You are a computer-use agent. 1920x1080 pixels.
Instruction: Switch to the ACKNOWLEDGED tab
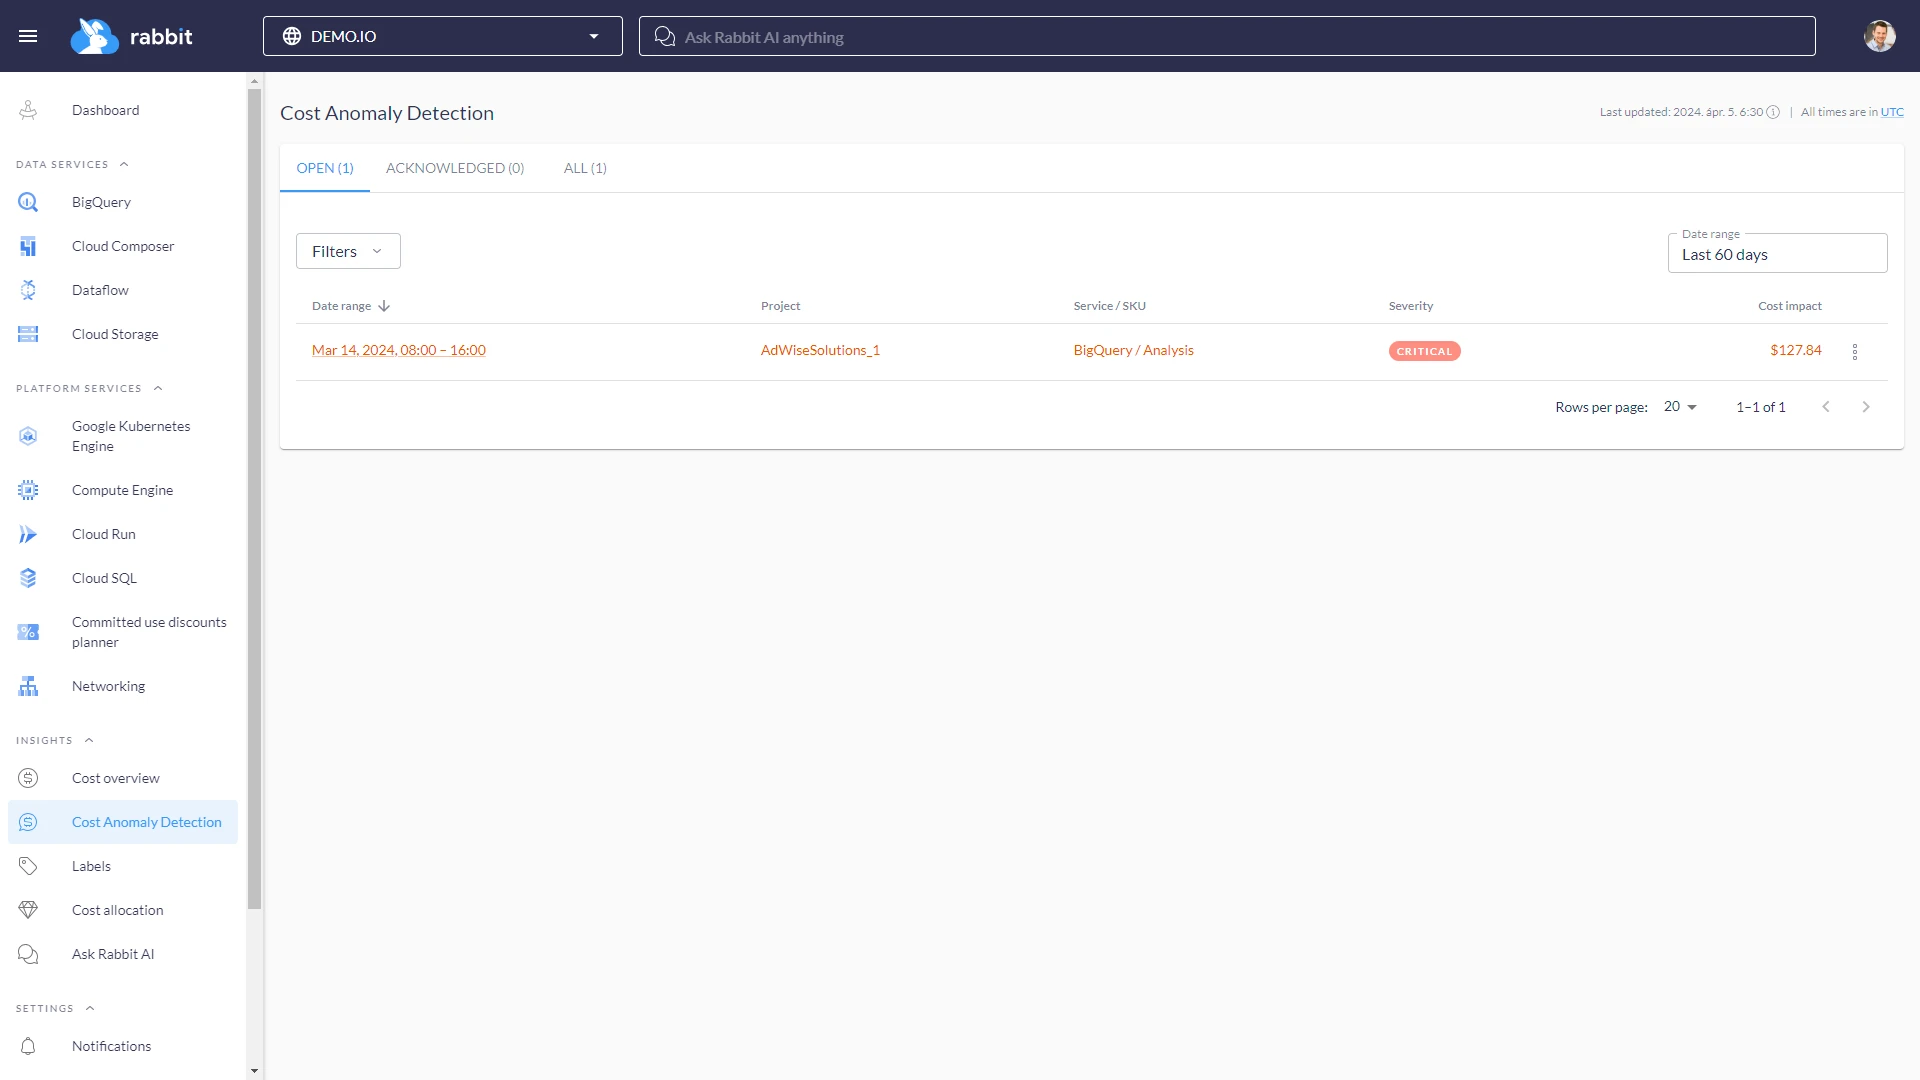pyautogui.click(x=455, y=168)
